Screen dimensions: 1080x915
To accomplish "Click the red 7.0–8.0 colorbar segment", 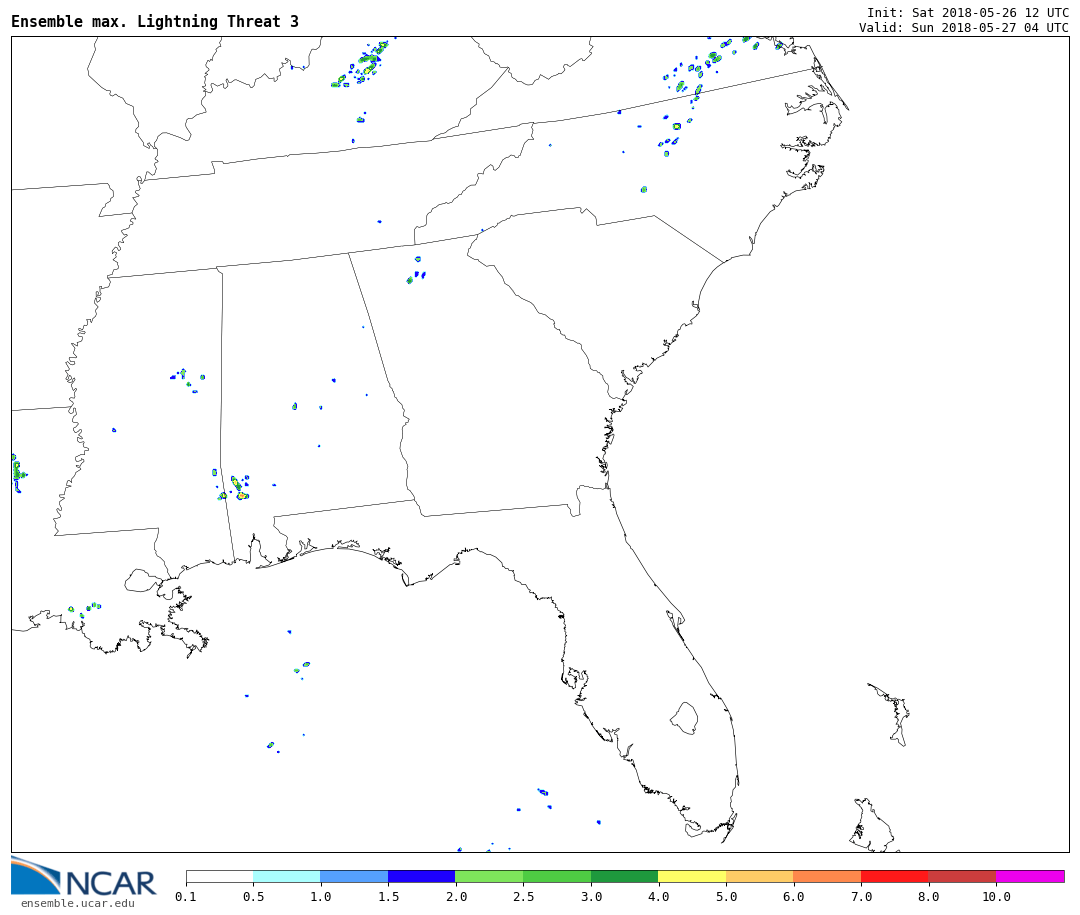I will point(895,876).
